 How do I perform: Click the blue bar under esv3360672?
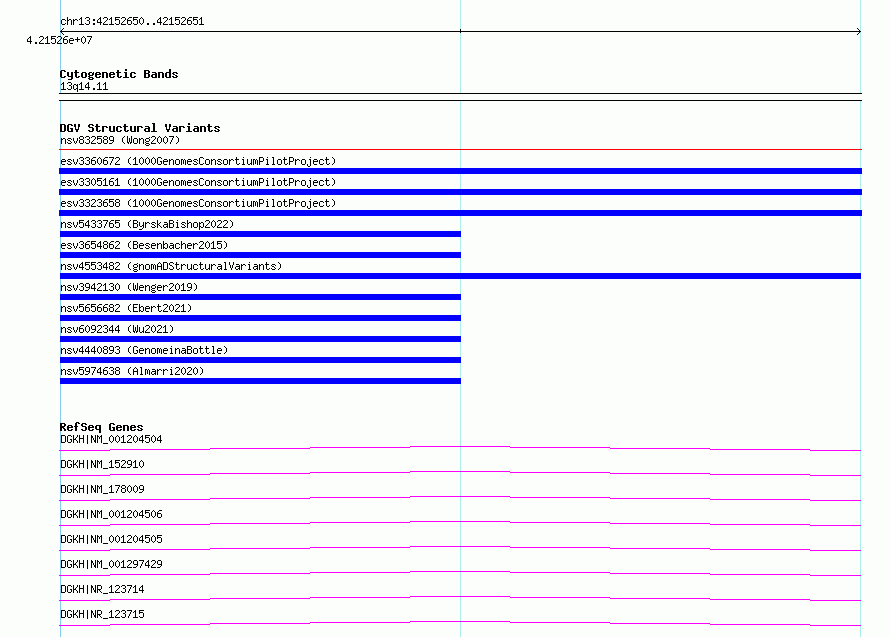pos(460,171)
